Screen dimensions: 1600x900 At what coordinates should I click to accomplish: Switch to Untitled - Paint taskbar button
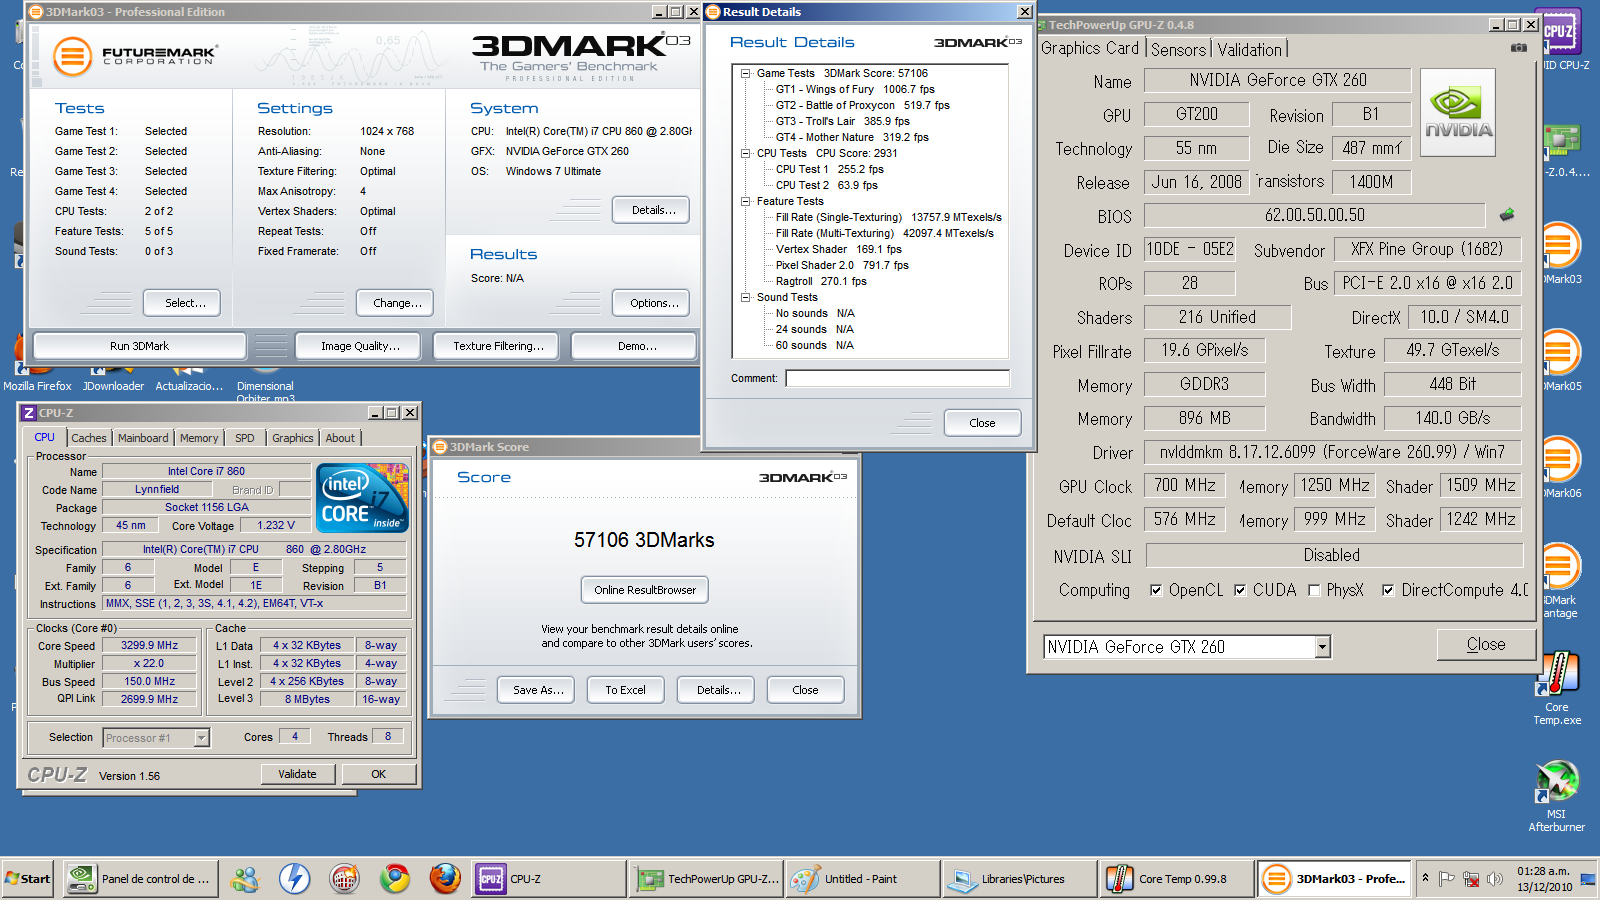point(862,879)
